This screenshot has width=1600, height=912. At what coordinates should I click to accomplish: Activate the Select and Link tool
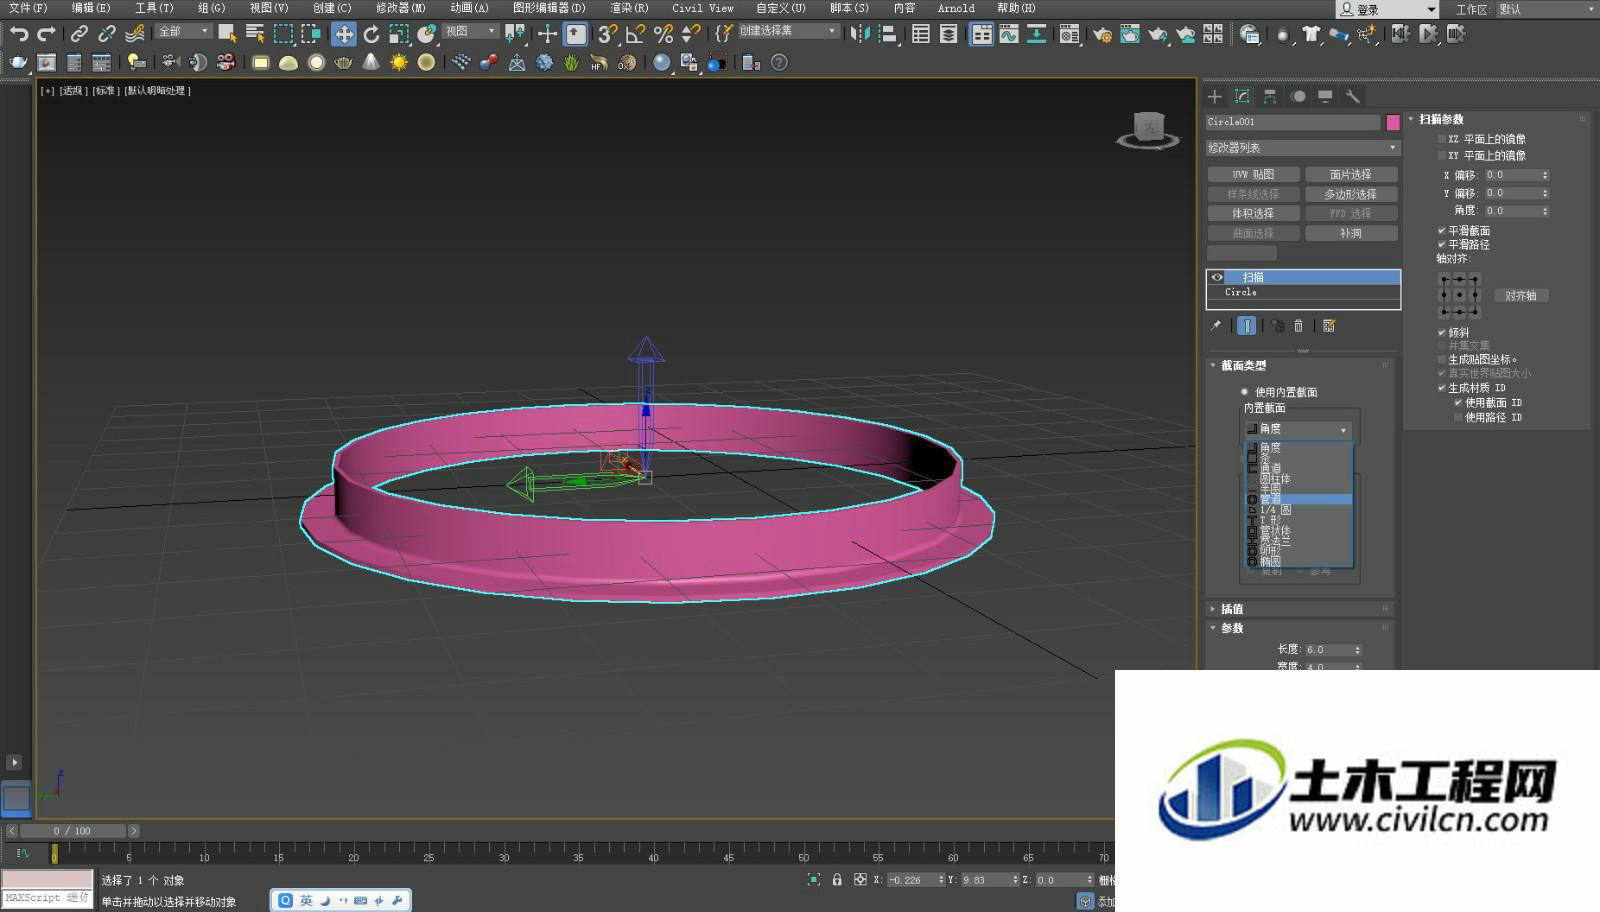pyautogui.click(x=79, y=34)
